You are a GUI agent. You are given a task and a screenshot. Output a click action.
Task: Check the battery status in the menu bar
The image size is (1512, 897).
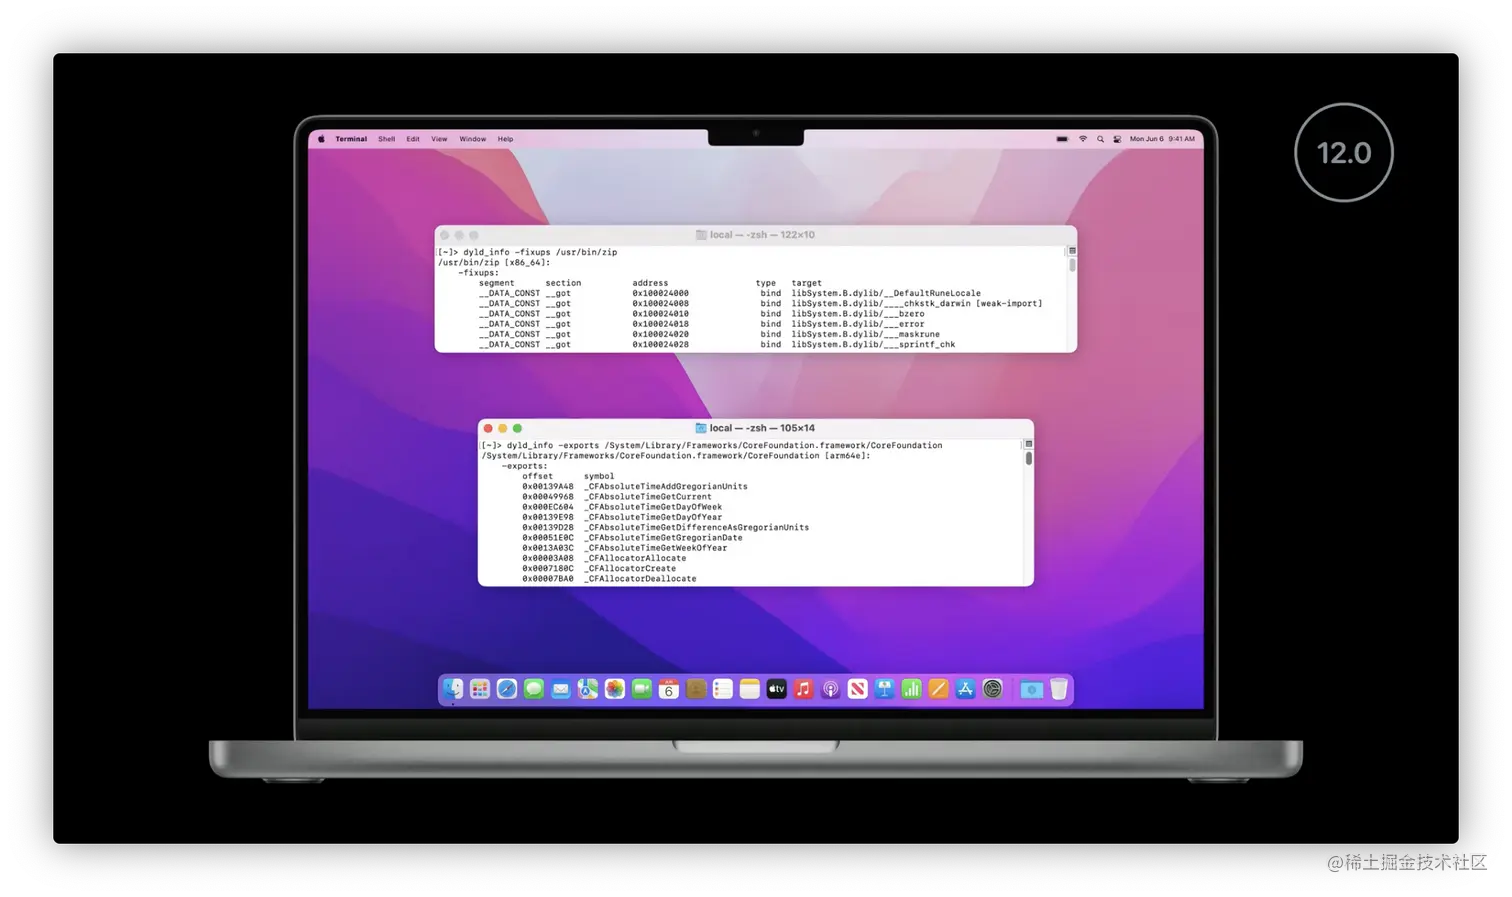[1062, 139]
